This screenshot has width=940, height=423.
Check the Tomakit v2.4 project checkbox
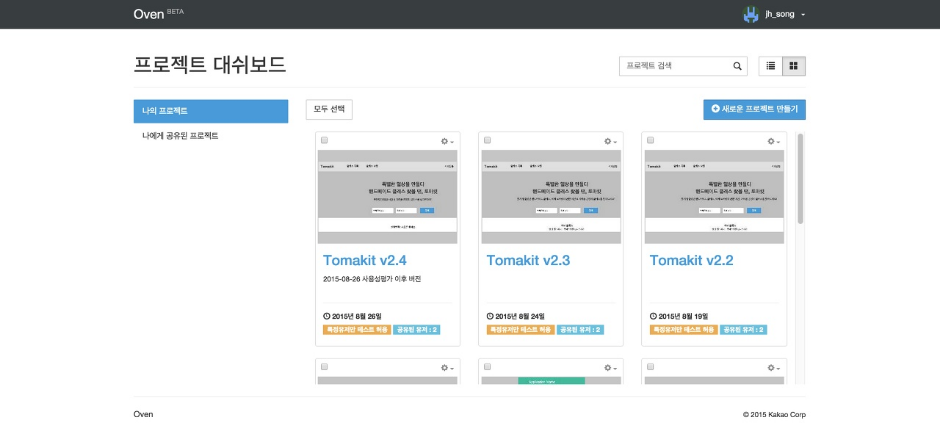click(x=324, y=141)
